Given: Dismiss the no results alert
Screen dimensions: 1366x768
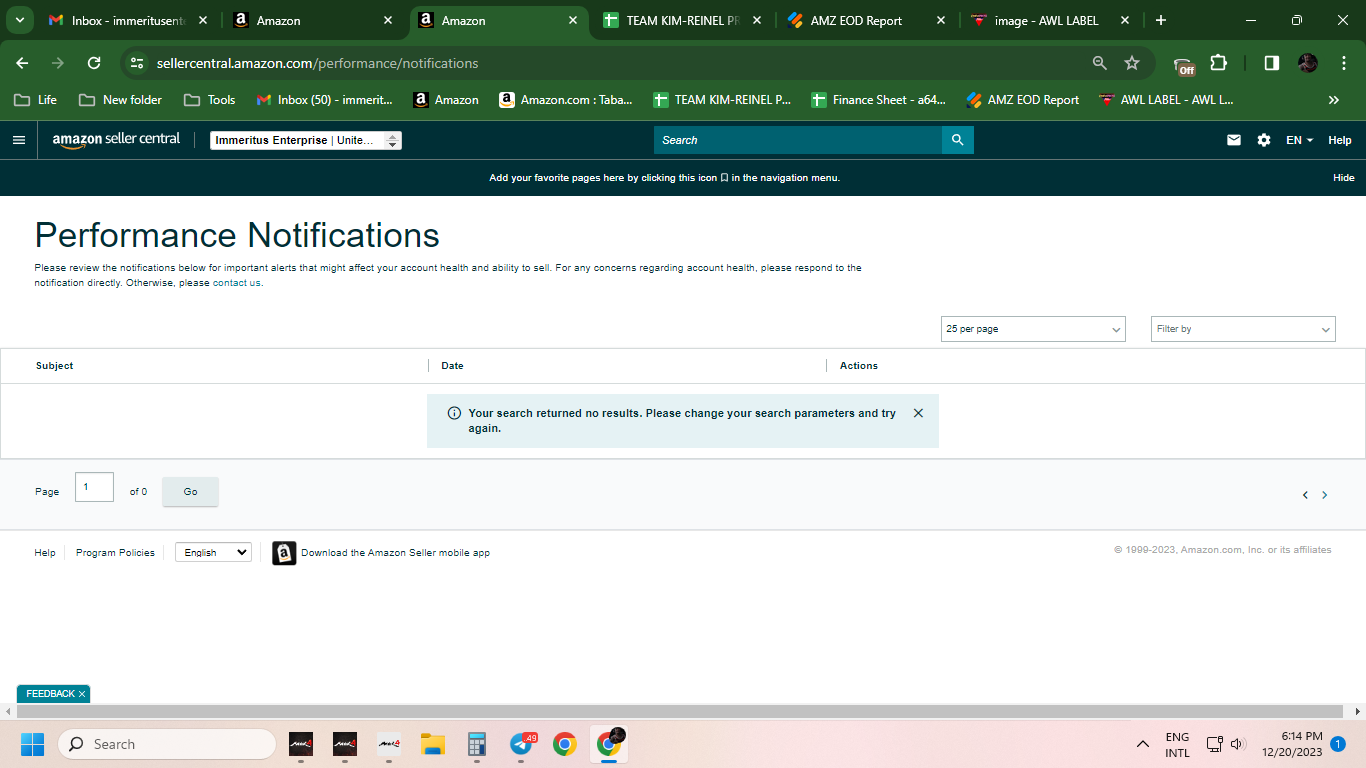Looking at the screenshot, I should click(x=918, y=413).
